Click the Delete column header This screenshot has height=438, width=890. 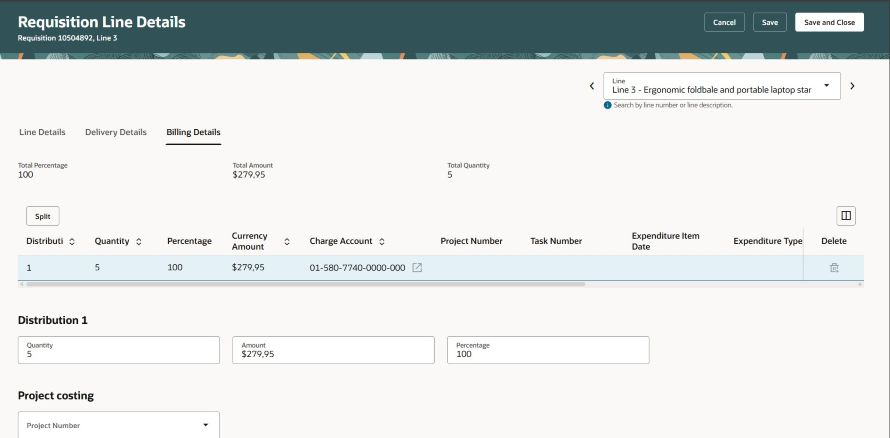coord(834,241)
